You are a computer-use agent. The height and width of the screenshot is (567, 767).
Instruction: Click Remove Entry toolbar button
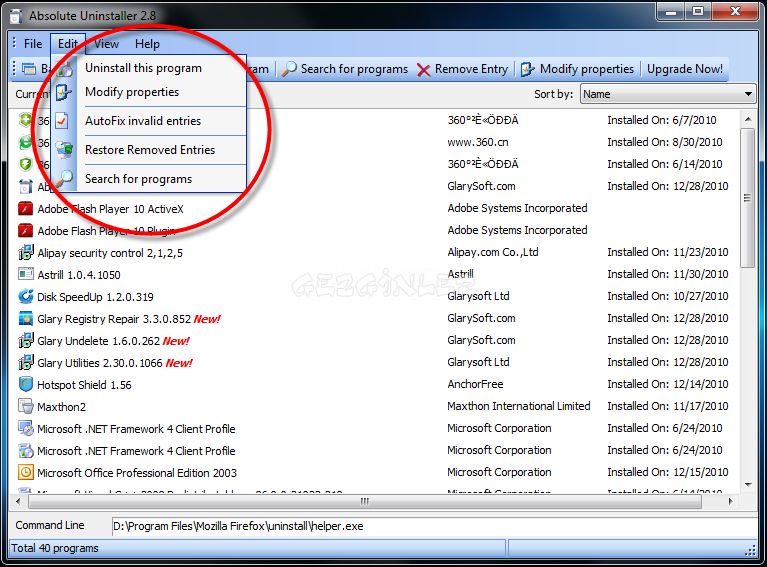click(x=463, y=69)
